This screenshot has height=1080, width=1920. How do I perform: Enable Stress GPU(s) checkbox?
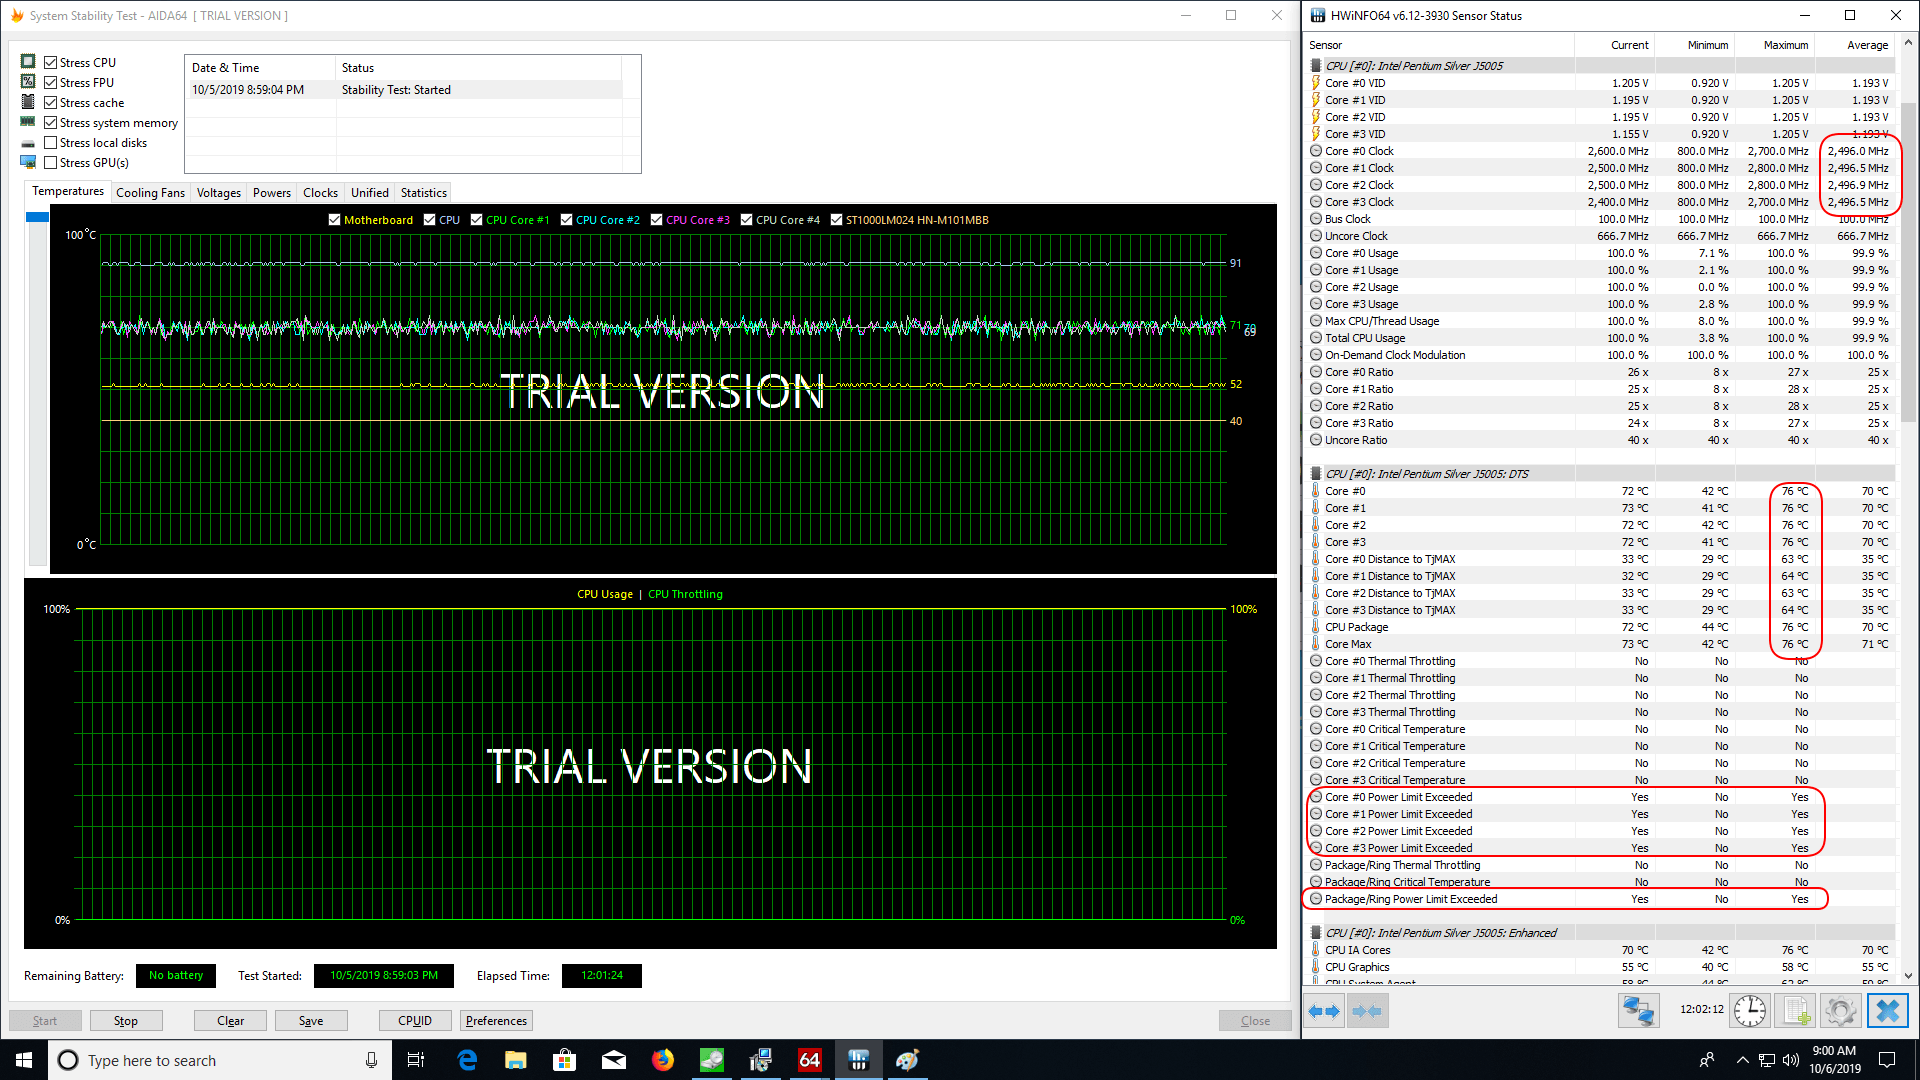tap(51, 162)
